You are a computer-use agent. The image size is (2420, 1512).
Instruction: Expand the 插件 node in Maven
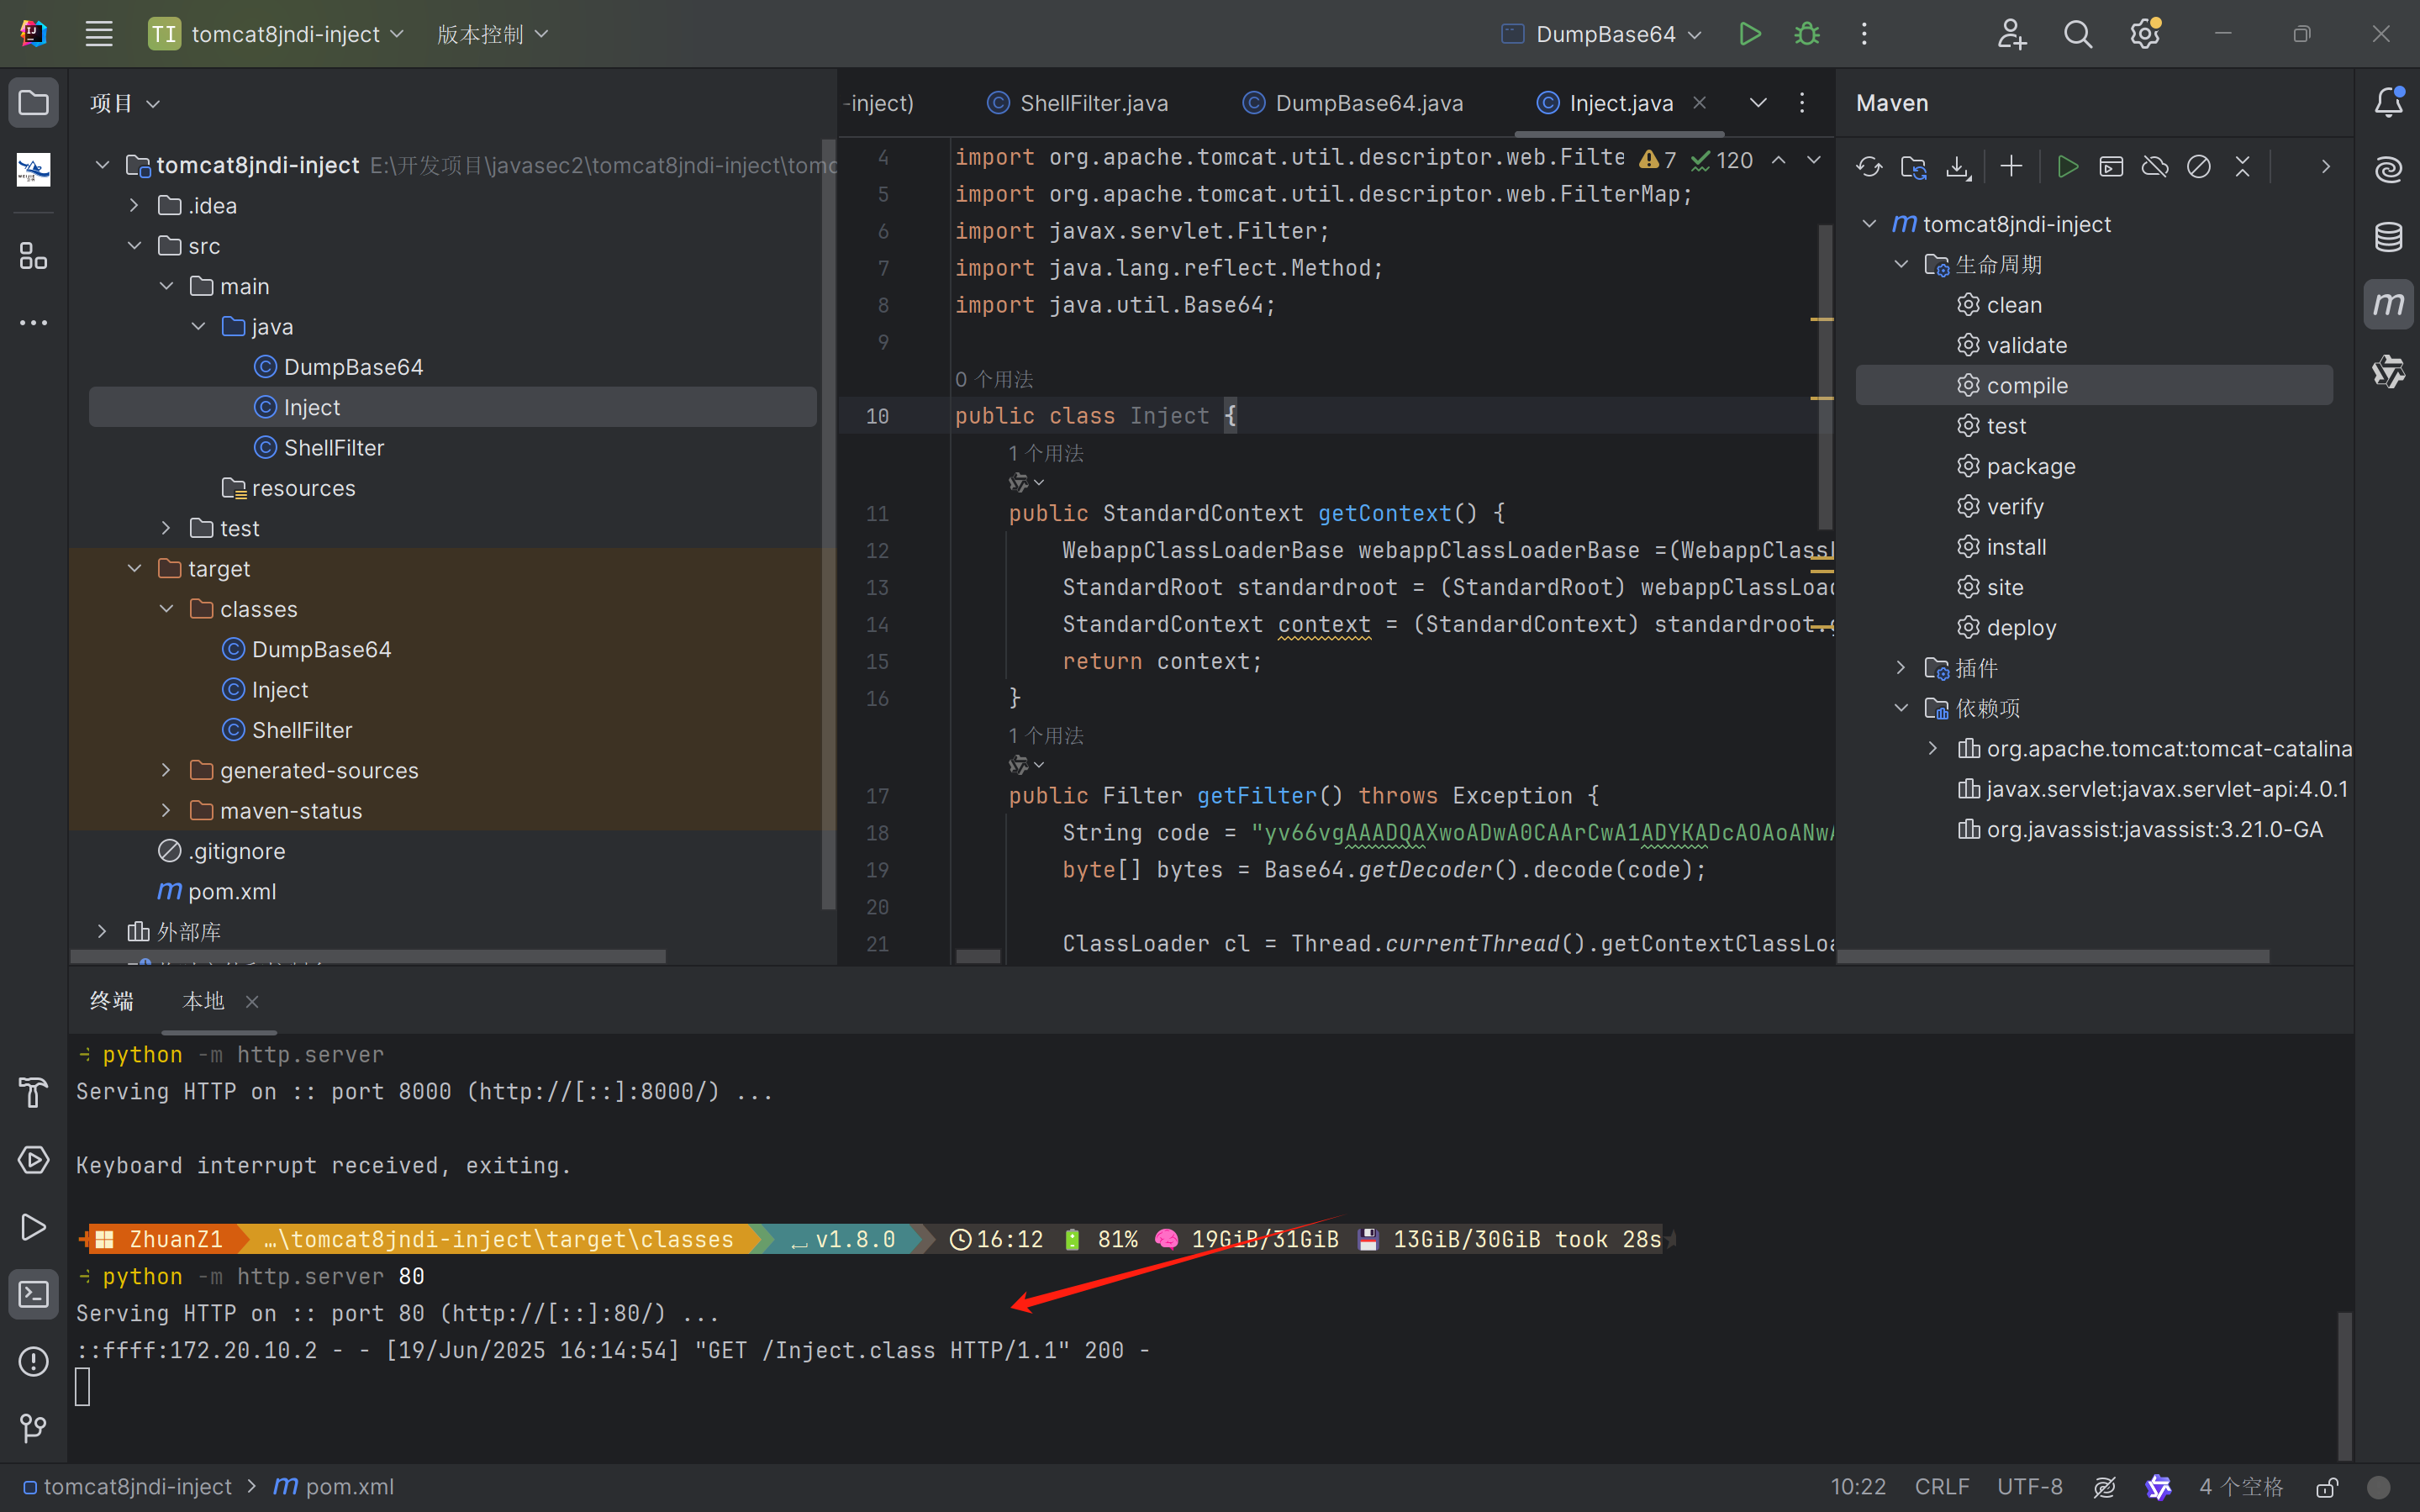1901,667
